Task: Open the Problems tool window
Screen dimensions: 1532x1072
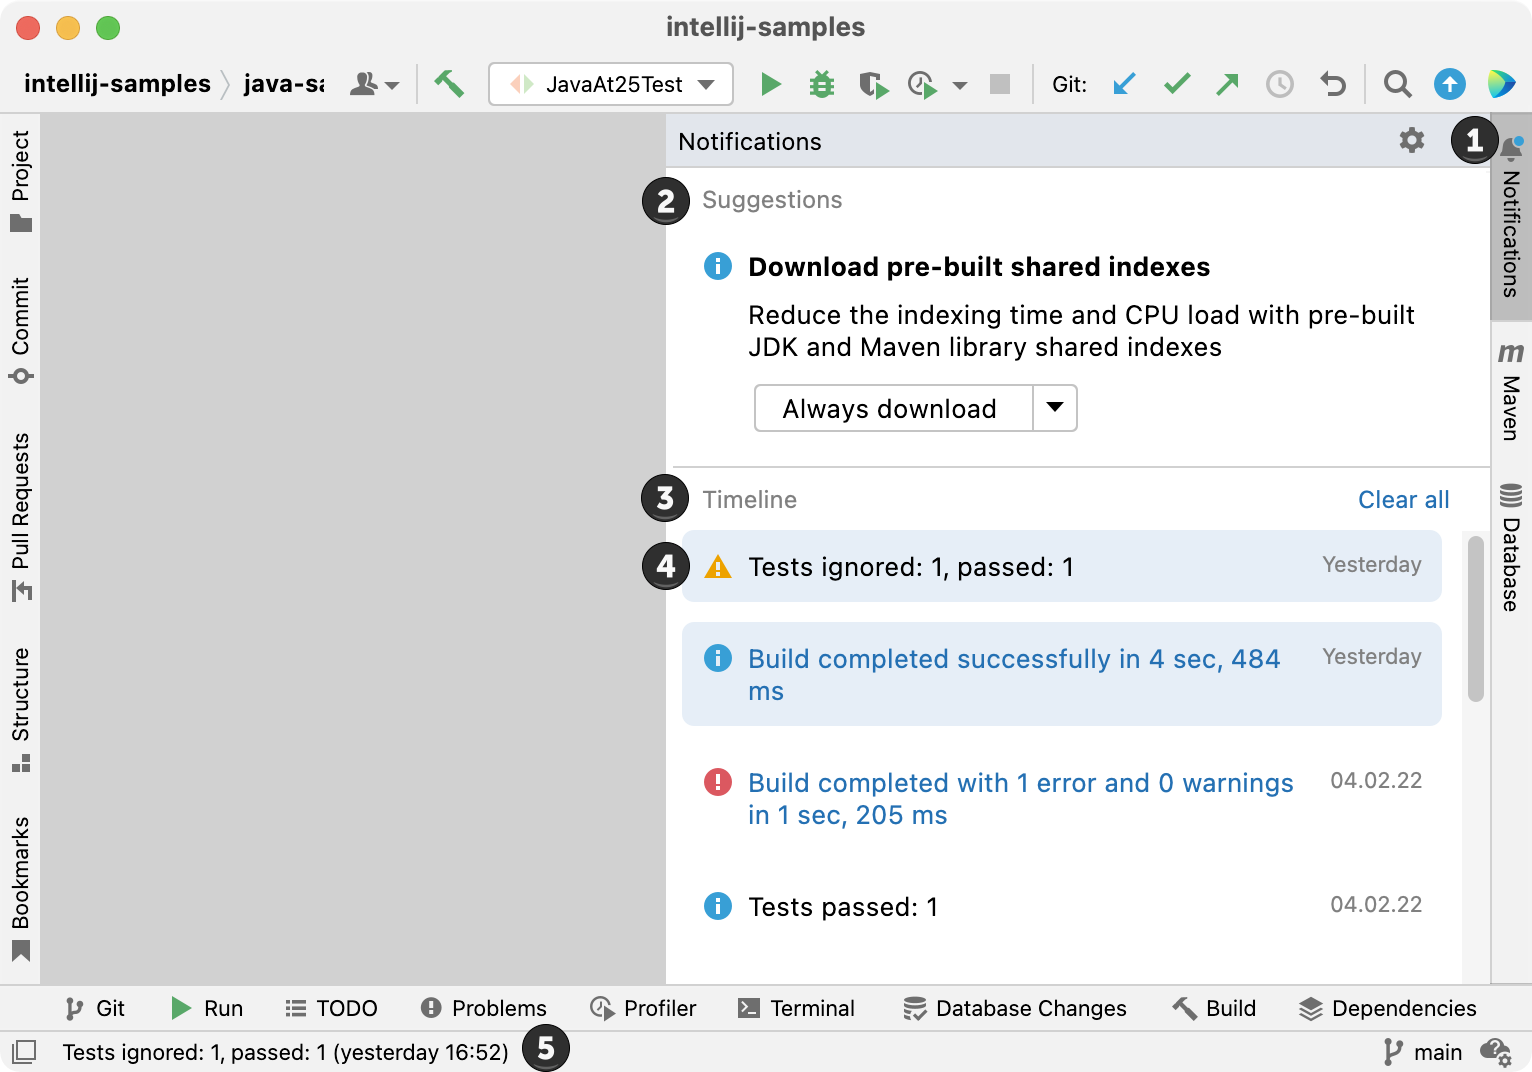Action: tap(484, 1008)
